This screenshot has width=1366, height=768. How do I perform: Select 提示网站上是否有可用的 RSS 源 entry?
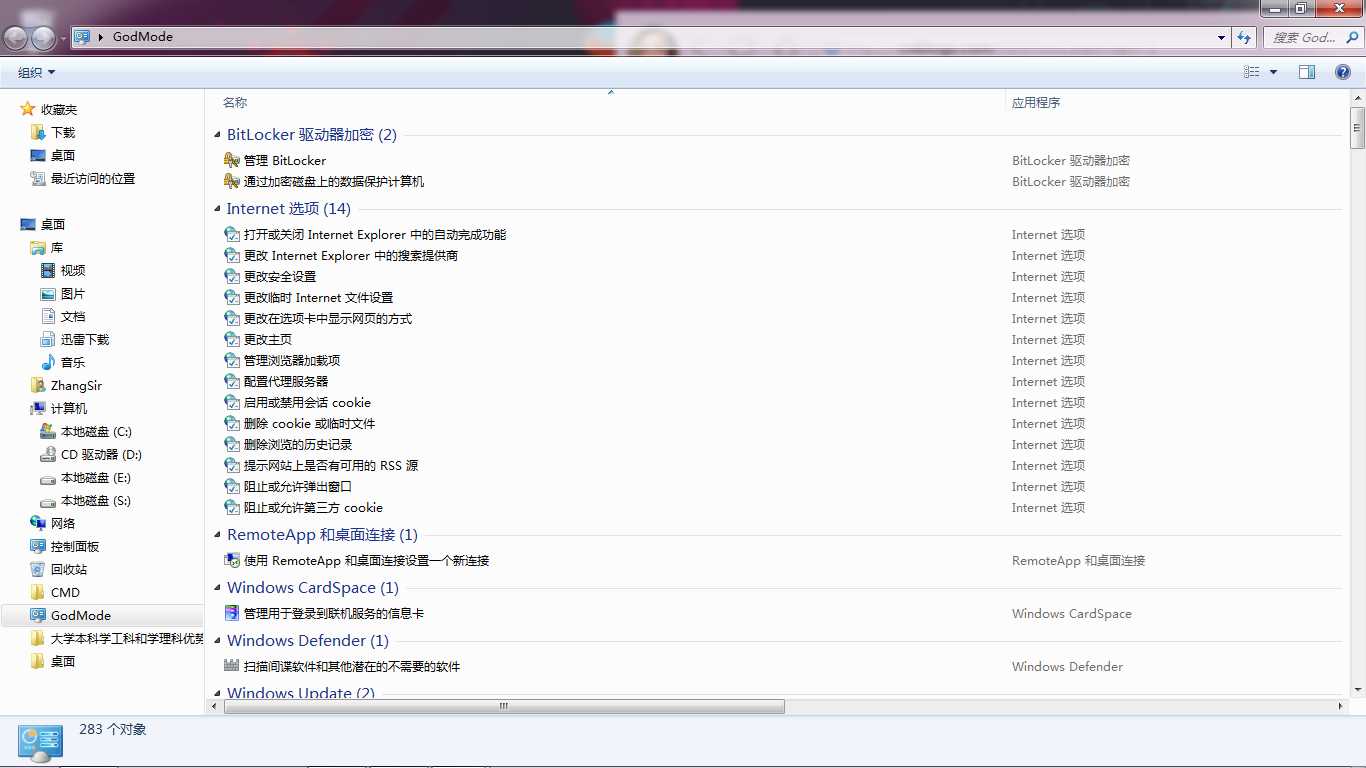point(331,465)
